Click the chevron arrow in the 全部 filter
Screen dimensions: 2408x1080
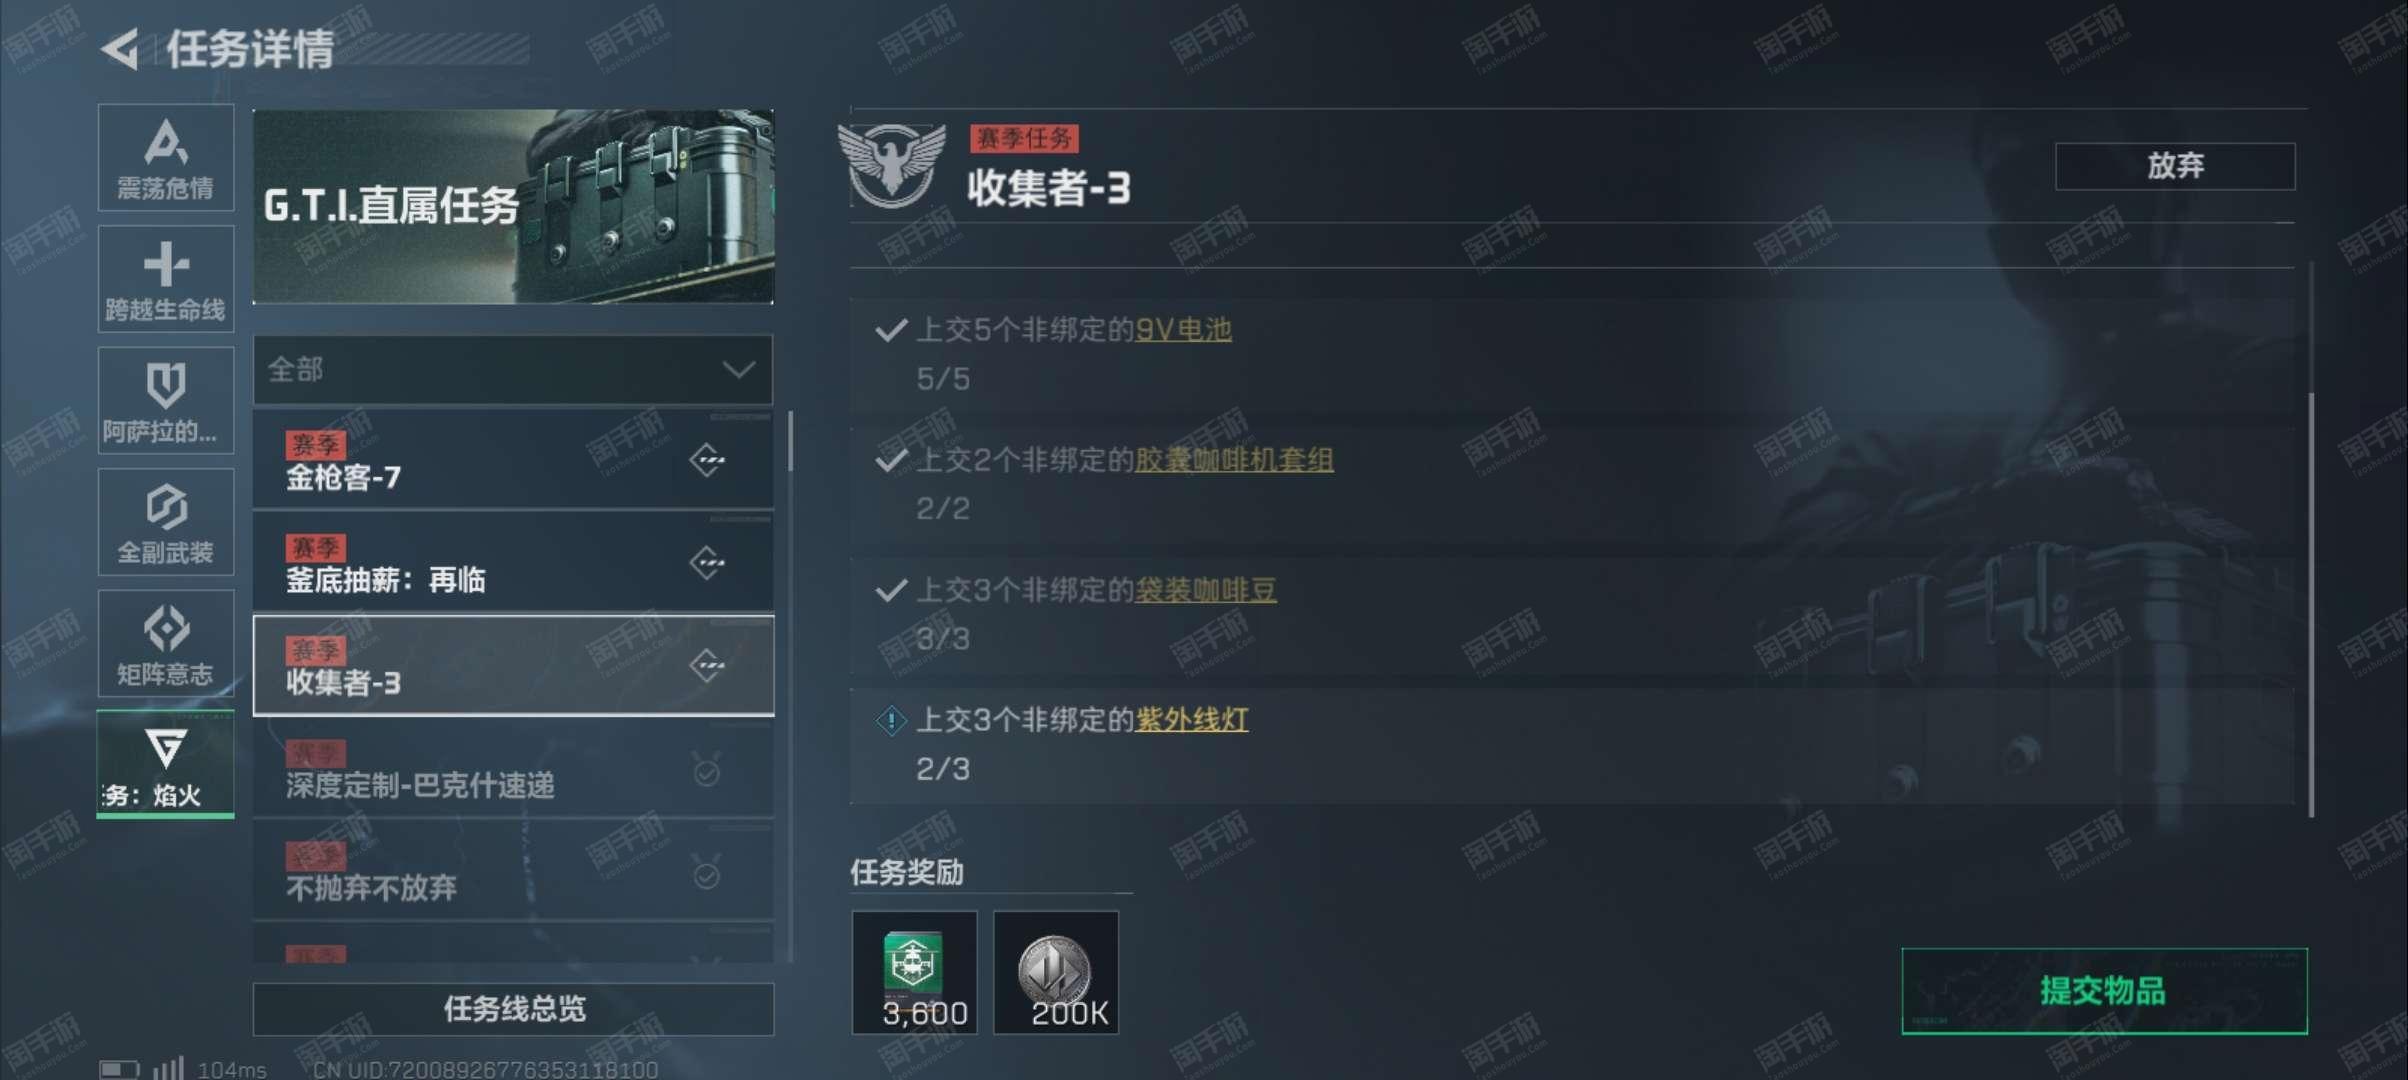coord(739,370)
